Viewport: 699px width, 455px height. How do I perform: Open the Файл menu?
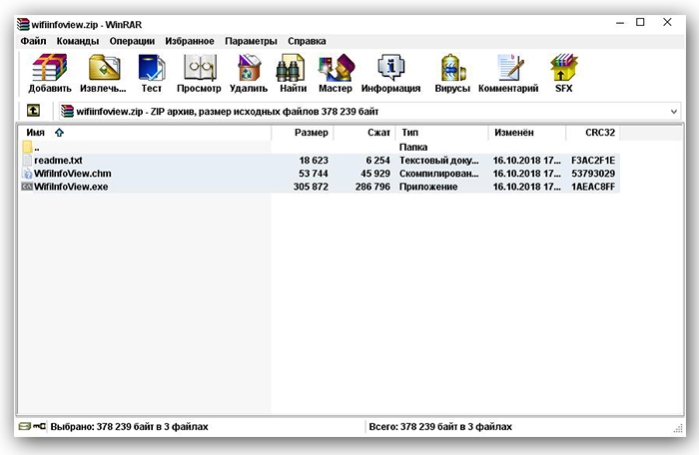click(33, 41)
